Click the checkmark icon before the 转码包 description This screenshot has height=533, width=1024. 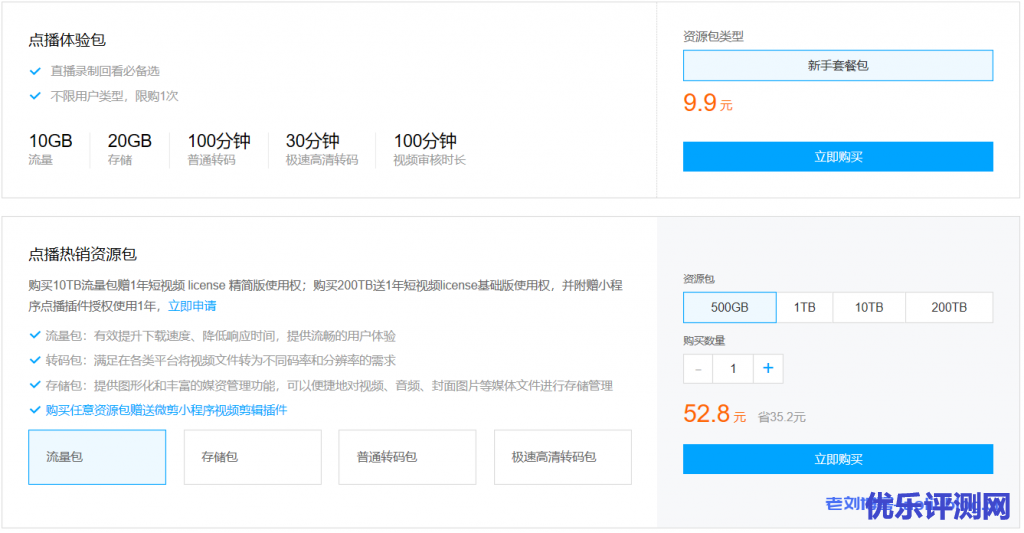[35, 360]
